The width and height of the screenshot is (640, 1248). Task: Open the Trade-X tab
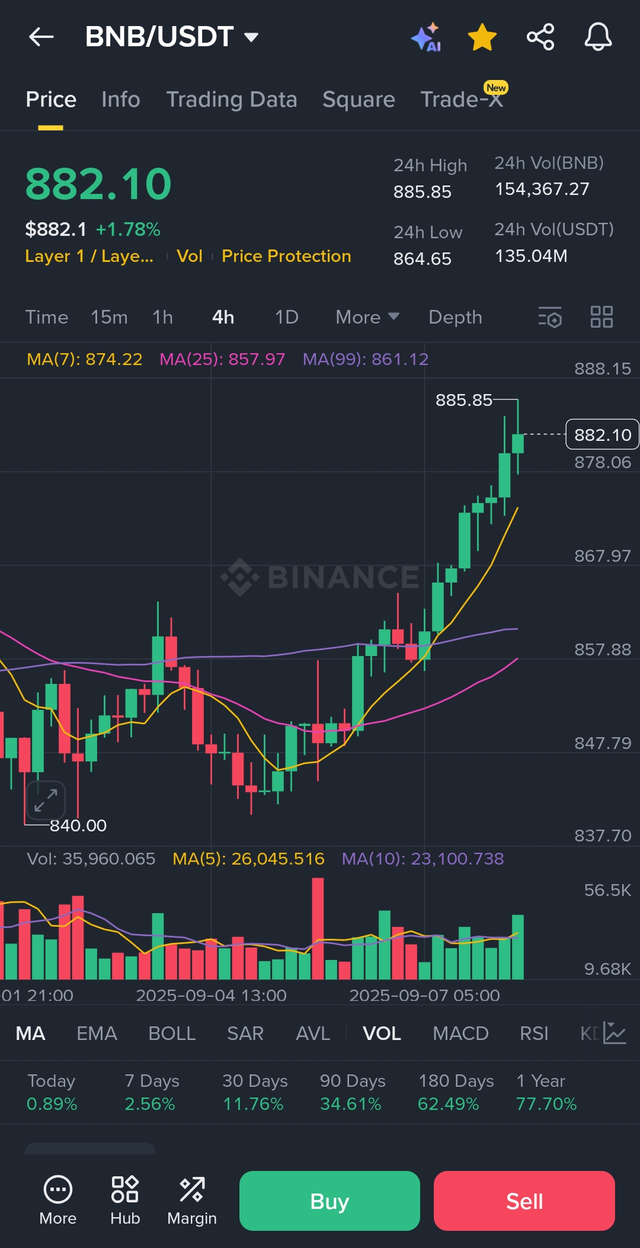[x=462, y=99]
